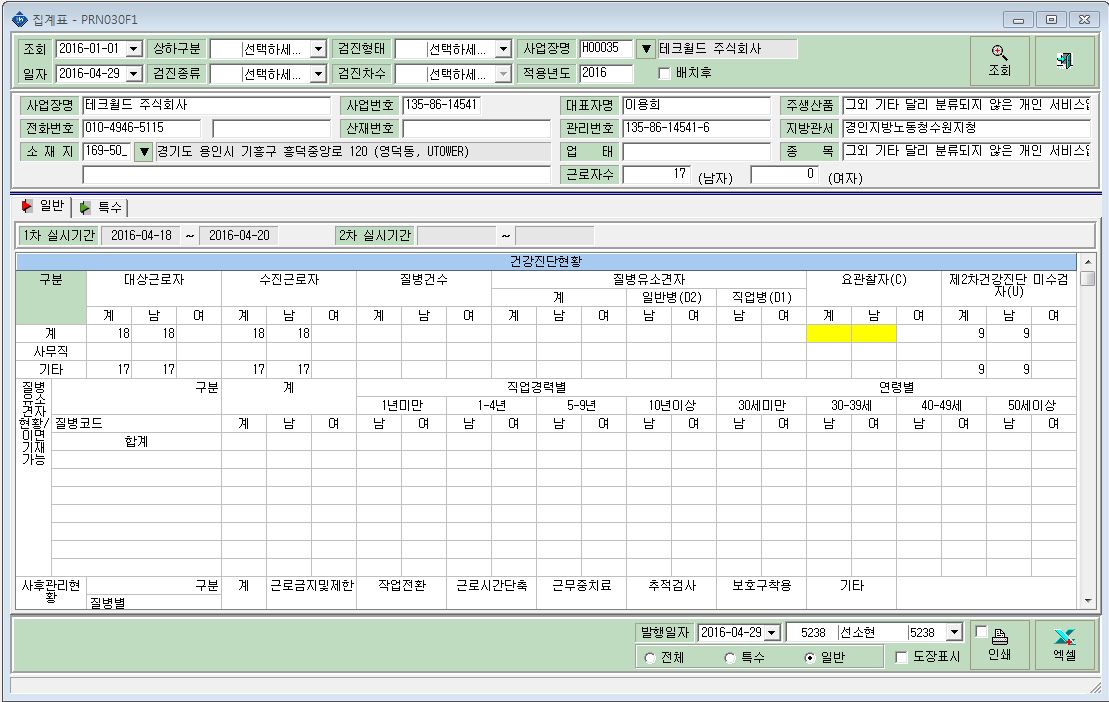Screen dimensions: 1109x702
Task: Click the exit door icon button
Action: 1064,61
